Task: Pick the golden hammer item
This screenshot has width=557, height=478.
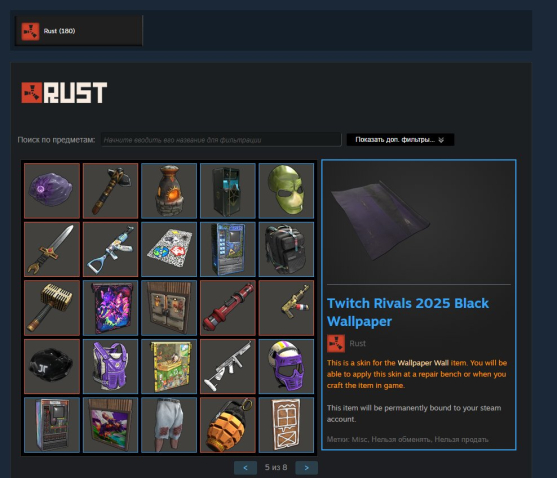Action: tap(52, 308)
